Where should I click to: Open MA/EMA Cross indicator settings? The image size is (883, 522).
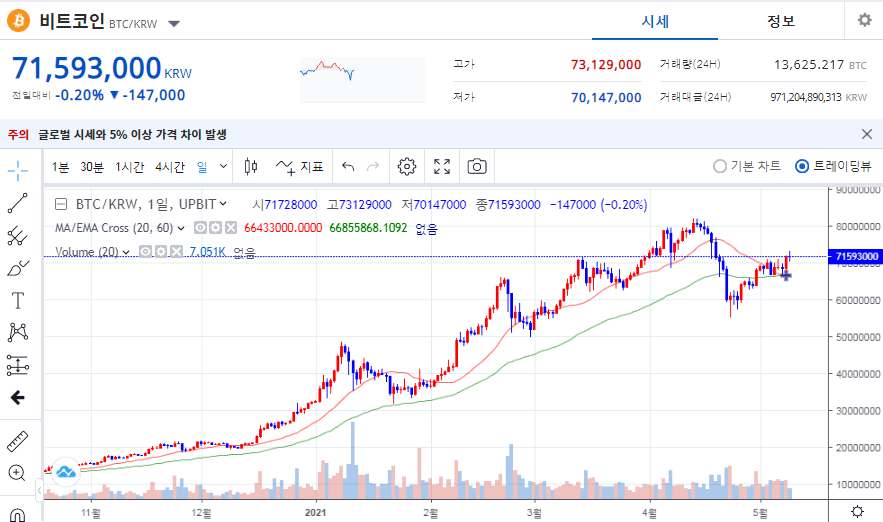[216, 227]
